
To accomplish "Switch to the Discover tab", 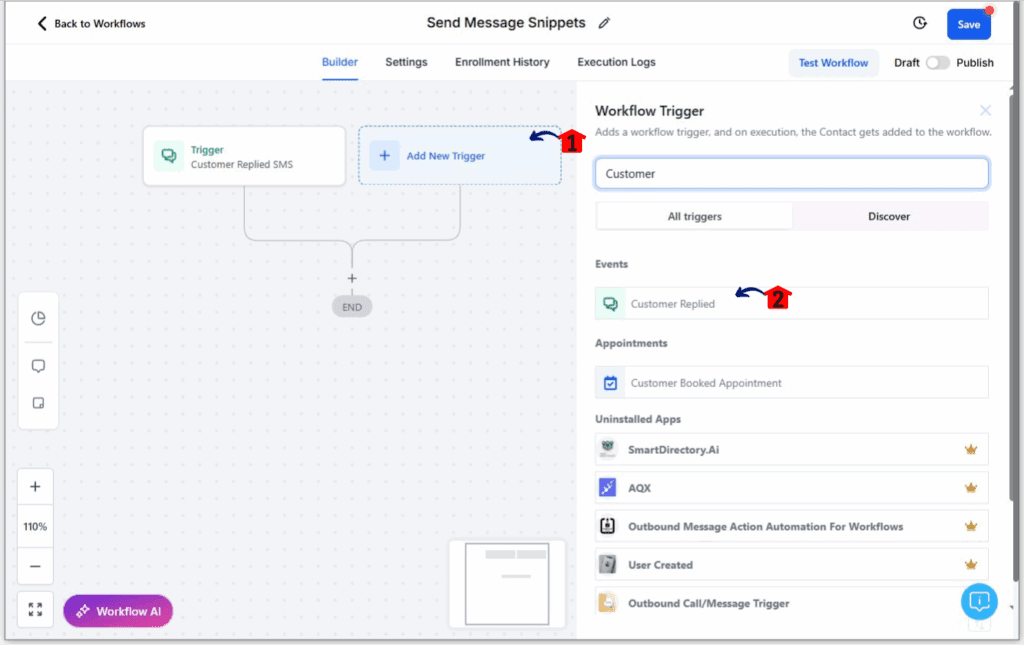I will 889,216.
